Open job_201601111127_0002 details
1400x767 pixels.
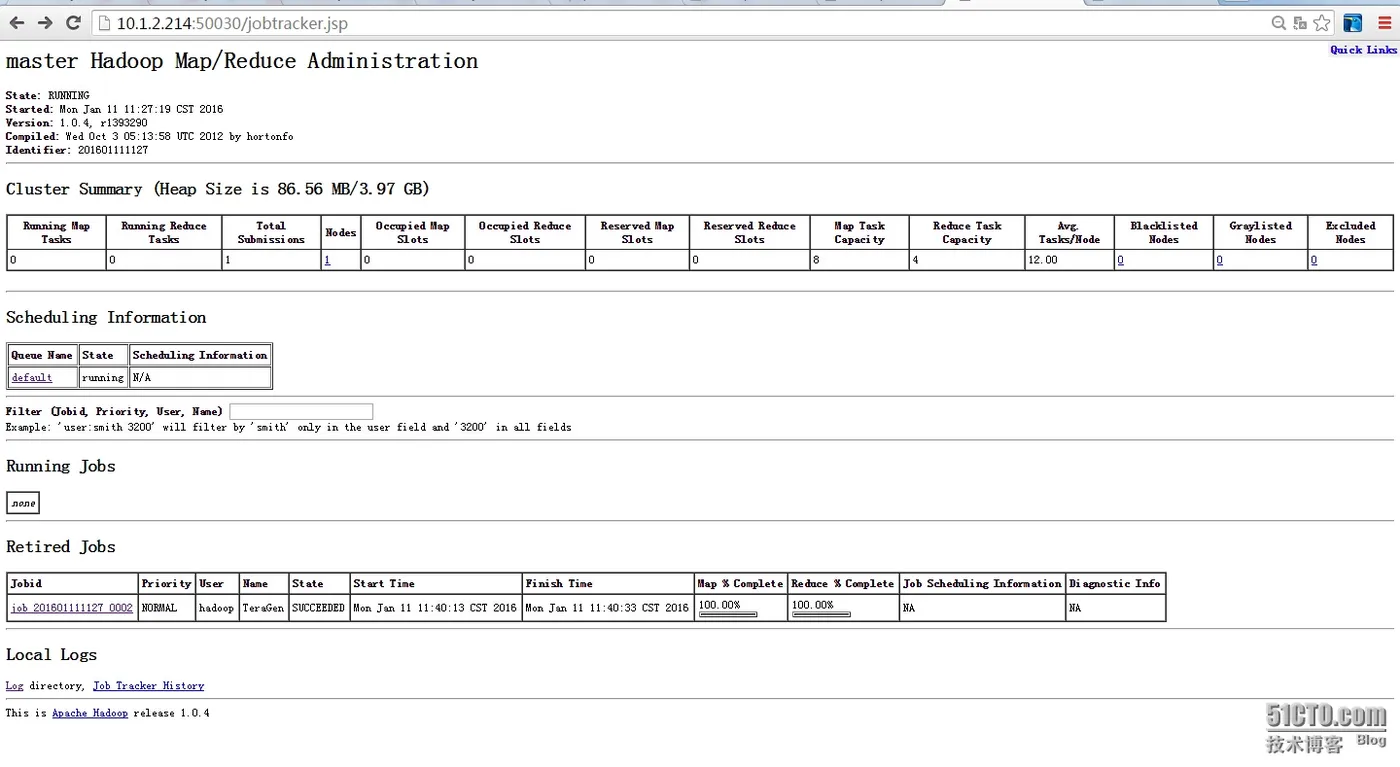click(x=72, y=608)
